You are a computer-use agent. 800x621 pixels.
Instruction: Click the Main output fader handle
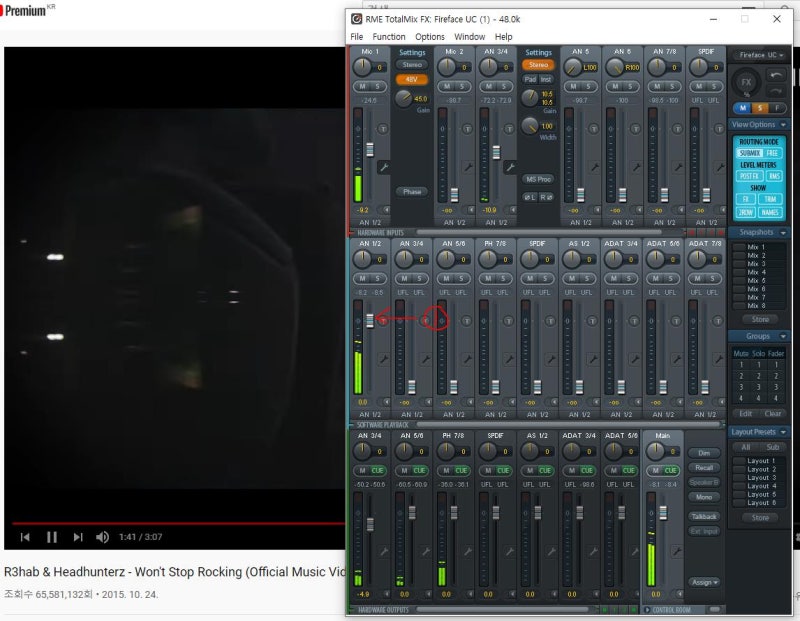tap(663, 512)
